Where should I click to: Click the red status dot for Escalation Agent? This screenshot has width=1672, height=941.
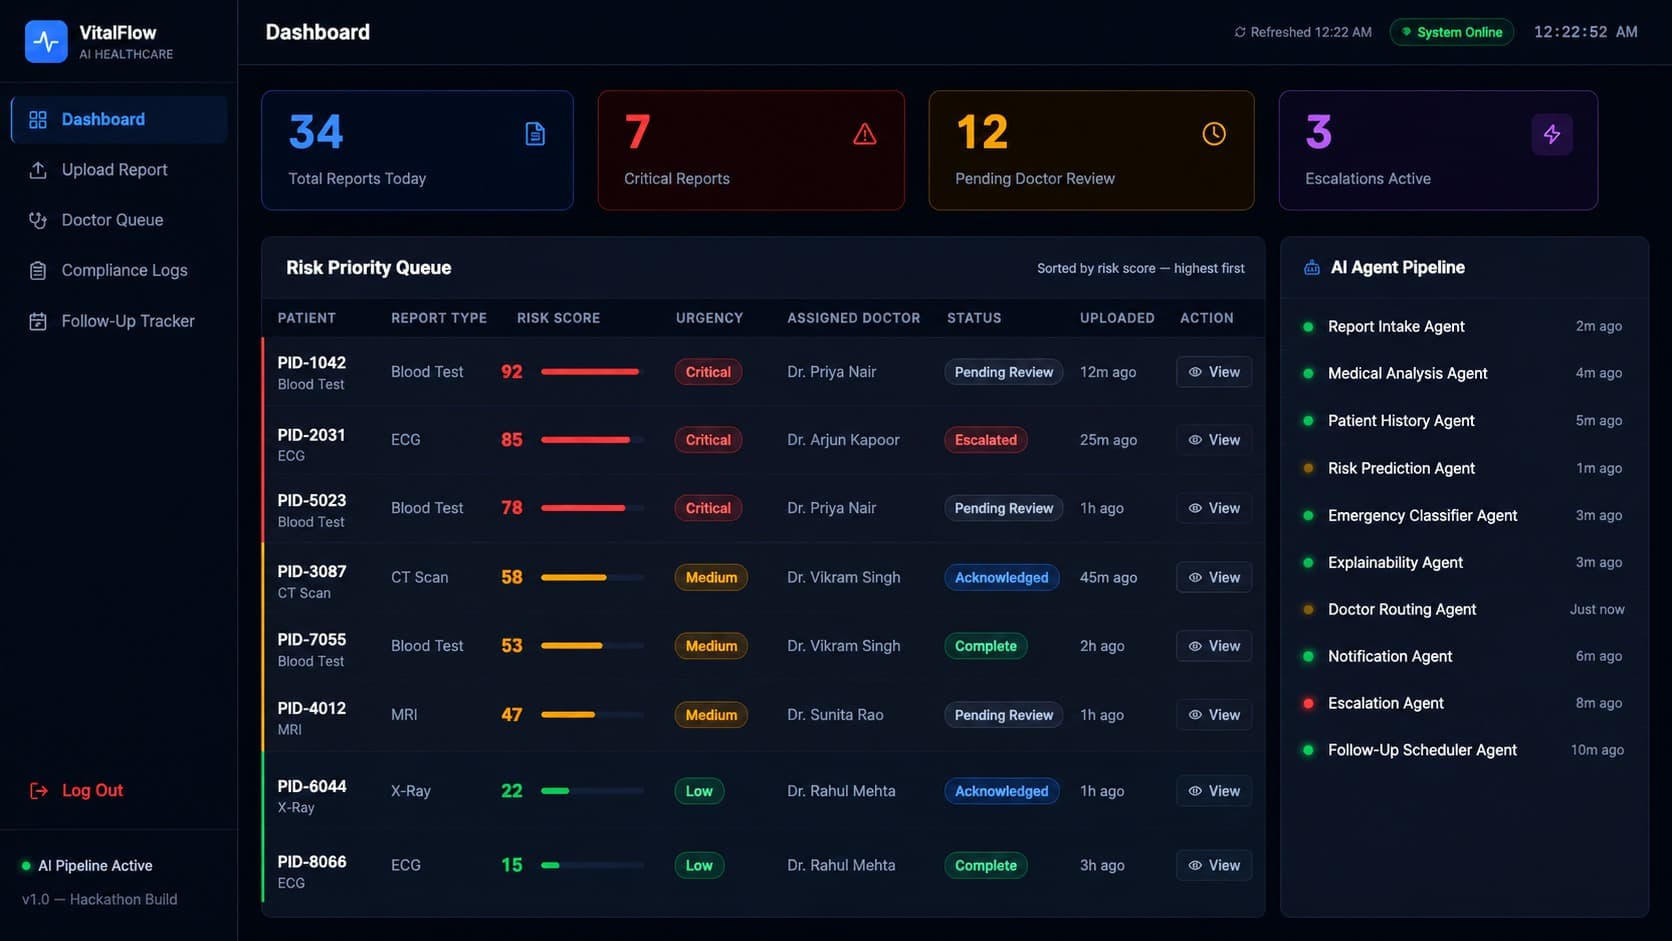1308,704
